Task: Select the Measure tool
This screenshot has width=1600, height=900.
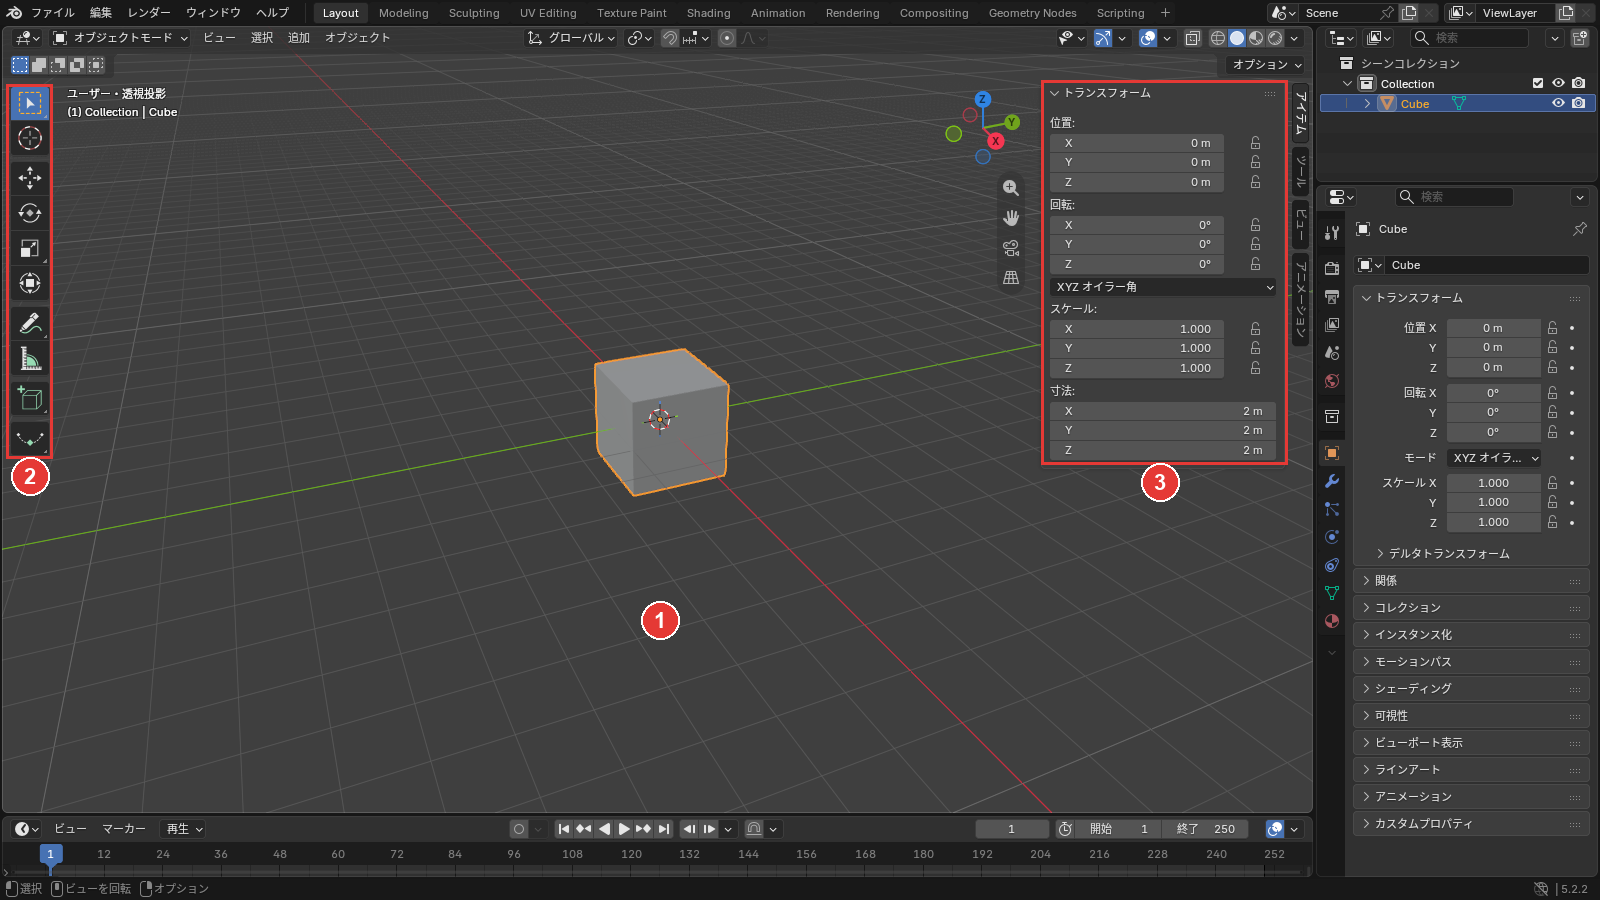Action: [30, 359]
